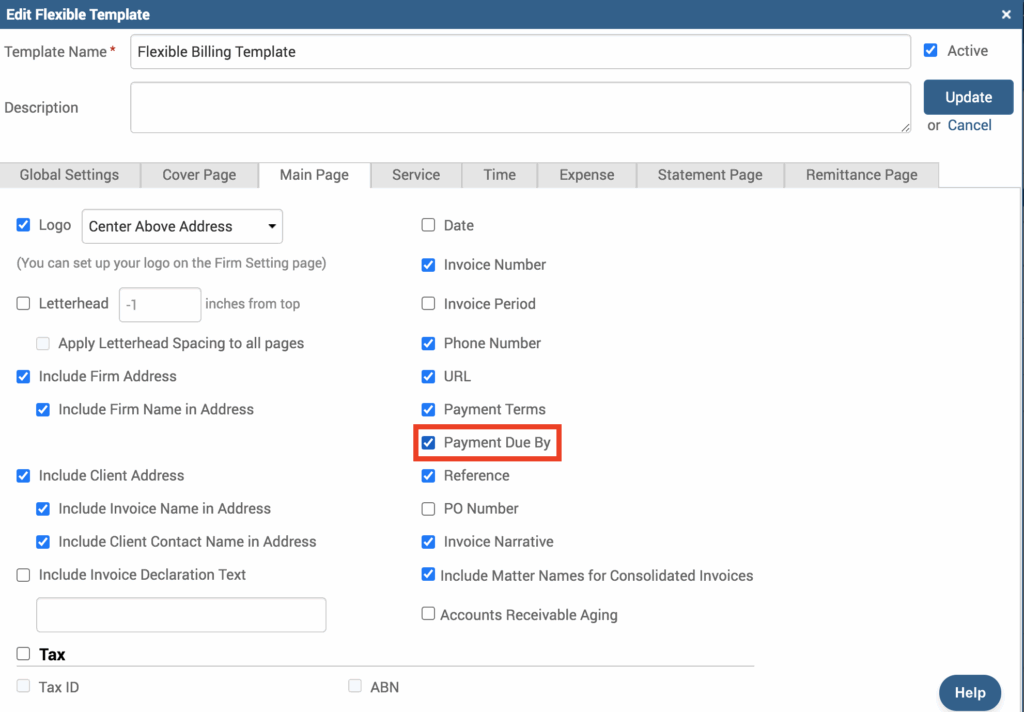Open the Cover Page tab
1024x712 pixels.
(x=199, y=174)
